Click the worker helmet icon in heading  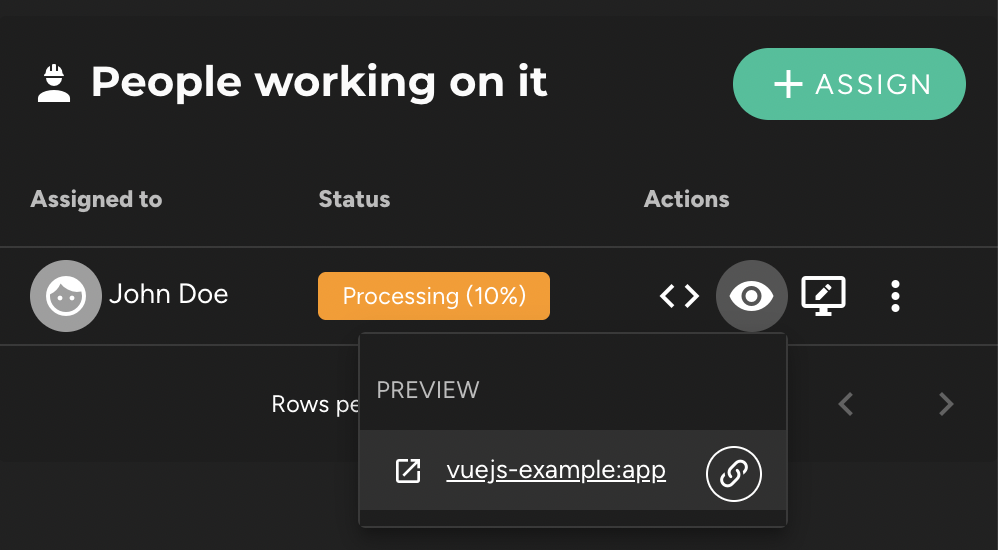(x=53, y=83)
